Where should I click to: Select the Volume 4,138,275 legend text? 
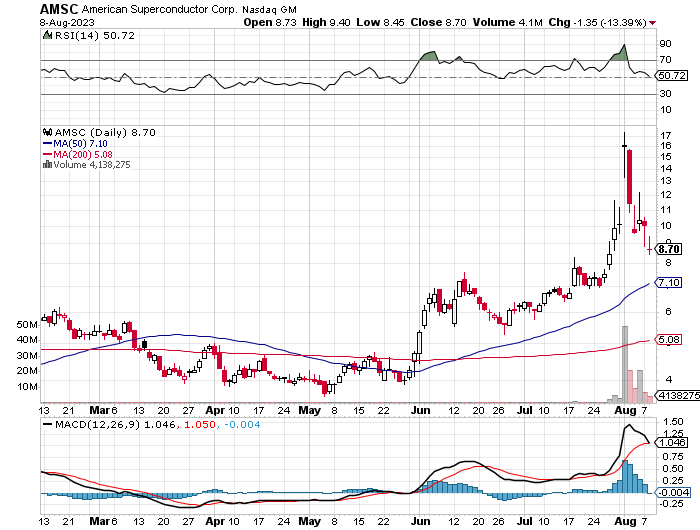92,165
